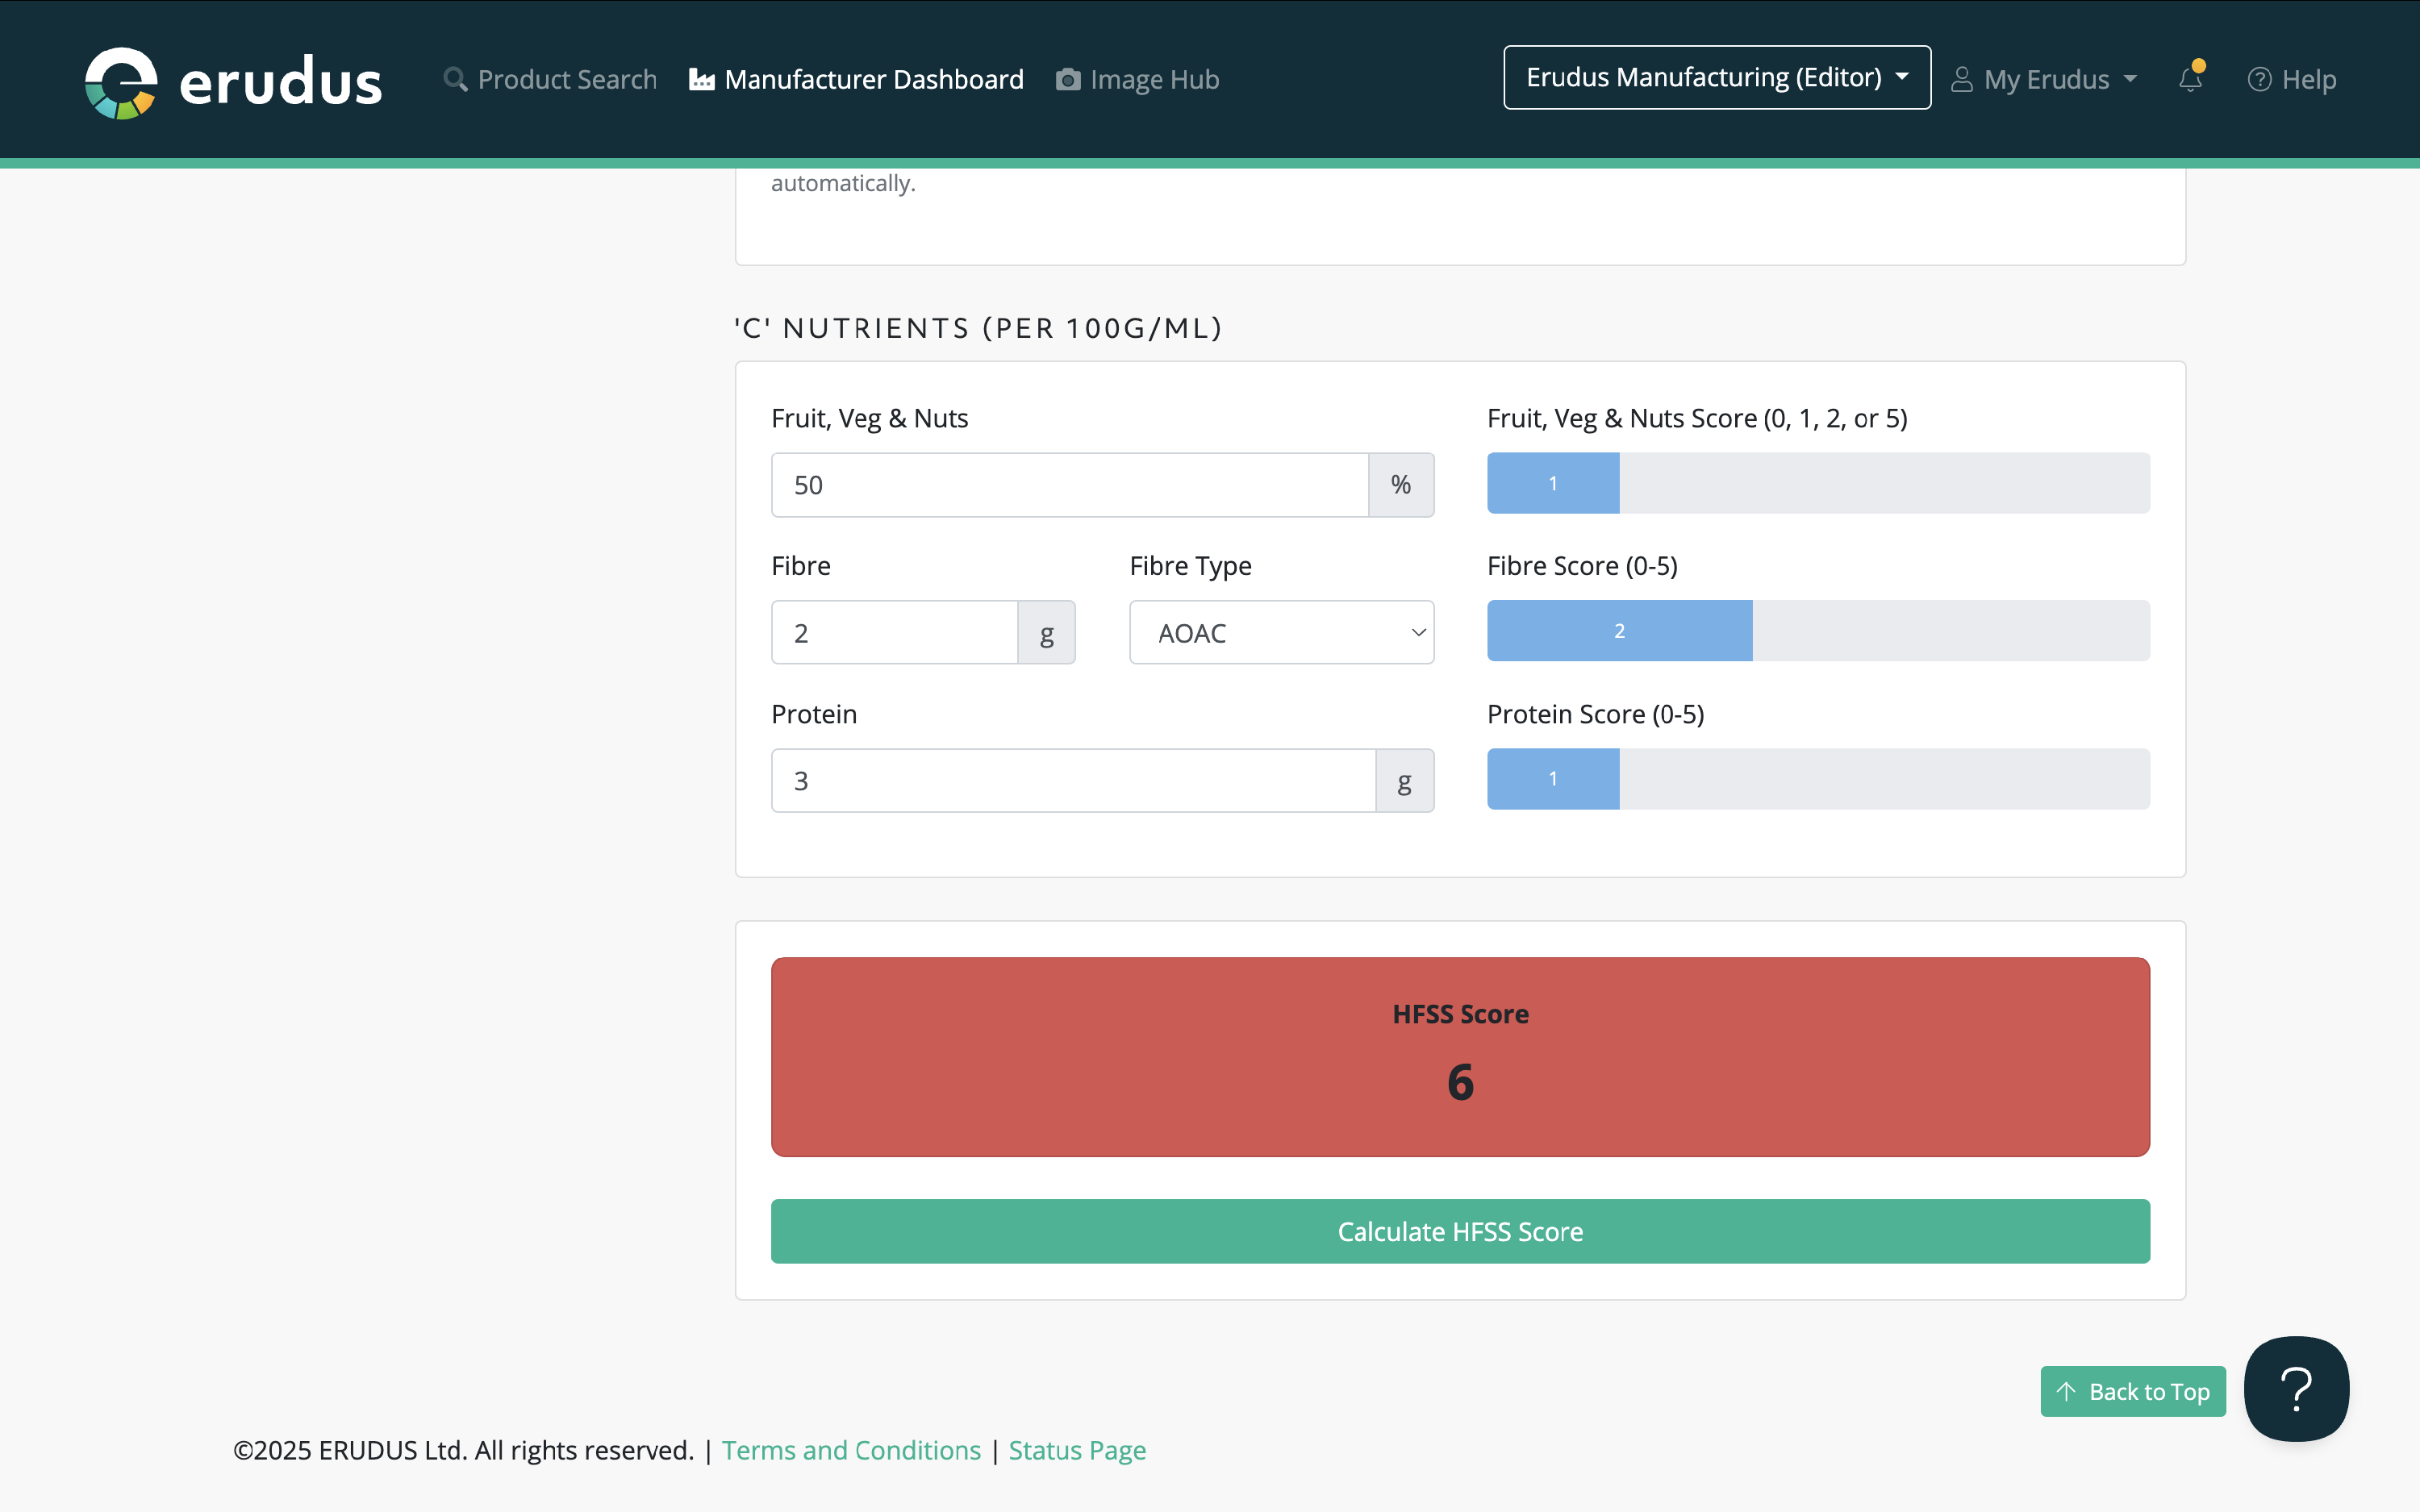Open Image Hub navigation item
The width and height of the screenshot is (2420, 1512).
coord(1154,79)
